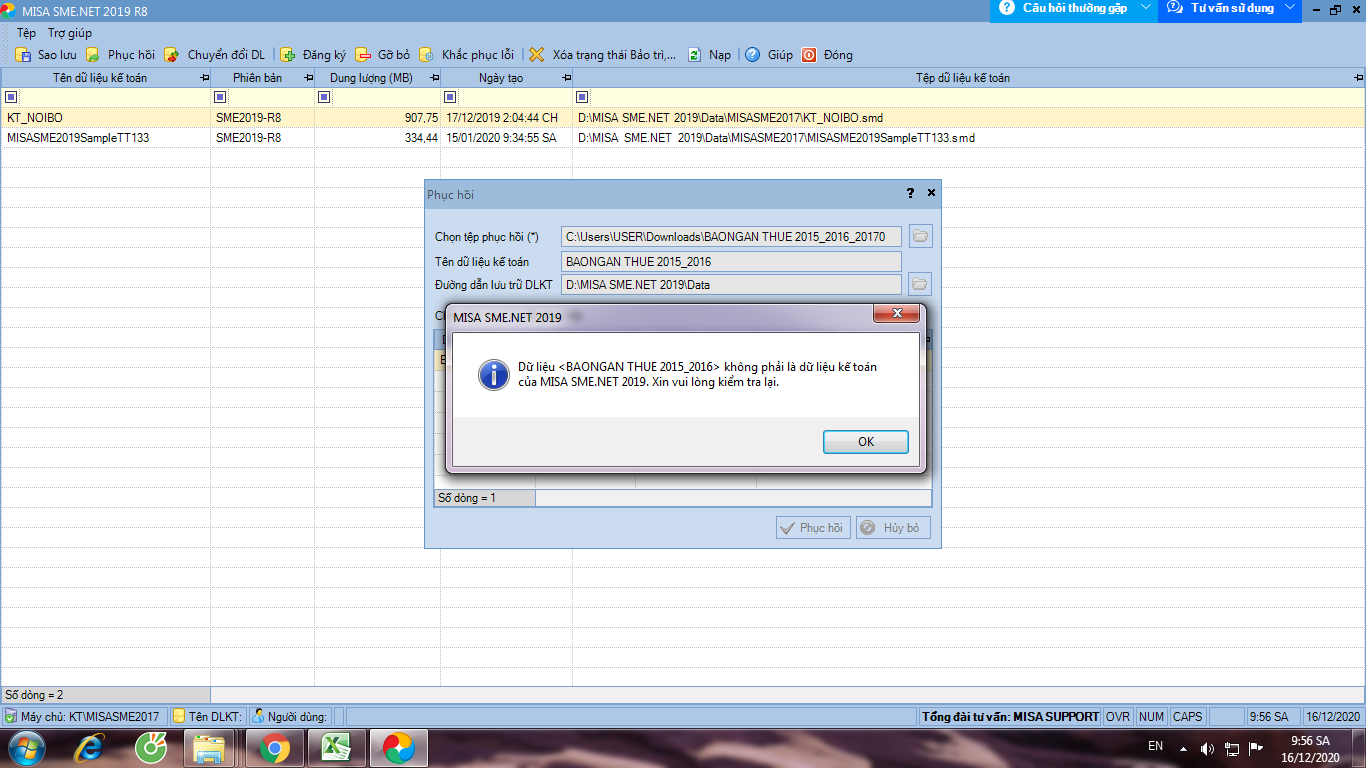Image resolution: width=1366 pixels, height=768 pixels.
Task: Click the Giúp help icon
Action: click(753, 55)
